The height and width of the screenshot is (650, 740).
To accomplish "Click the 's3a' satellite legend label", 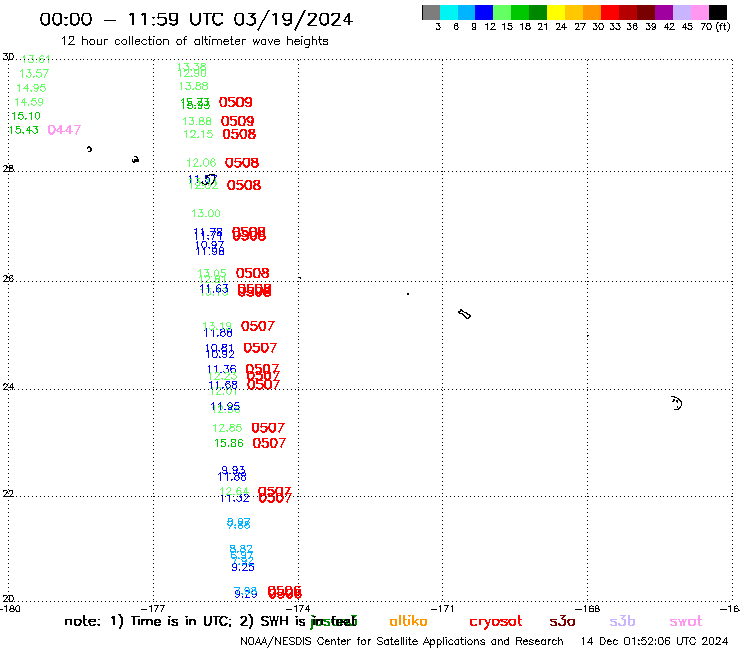I will coord(562,621).
